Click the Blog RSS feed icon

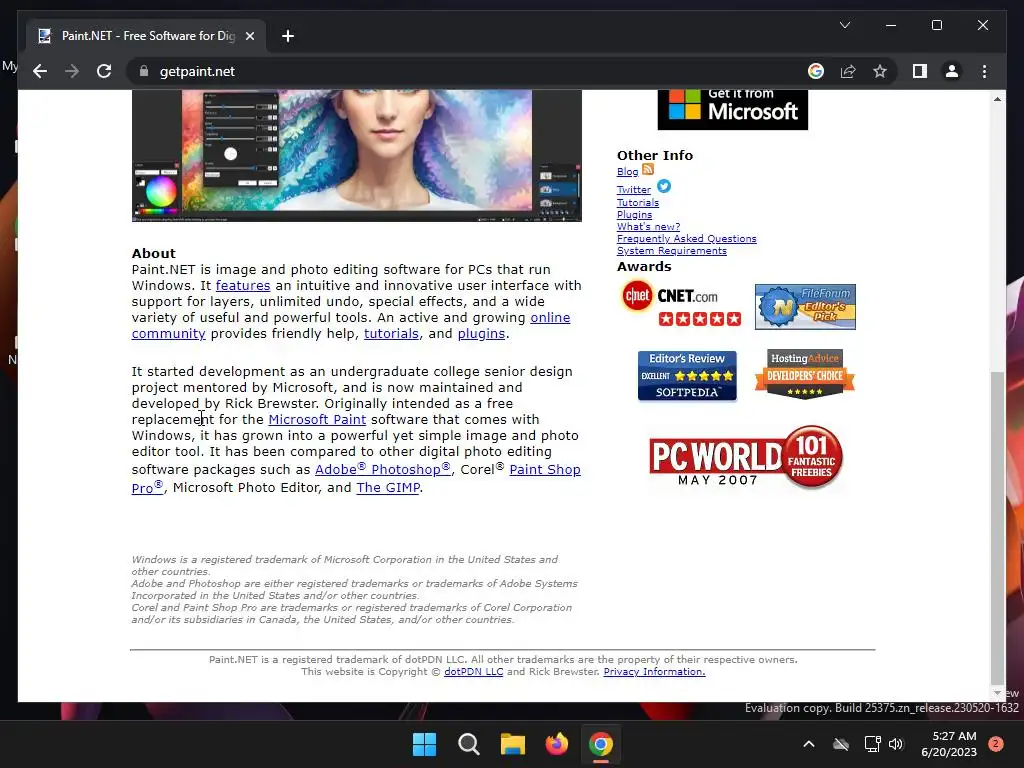pos(648,169)
